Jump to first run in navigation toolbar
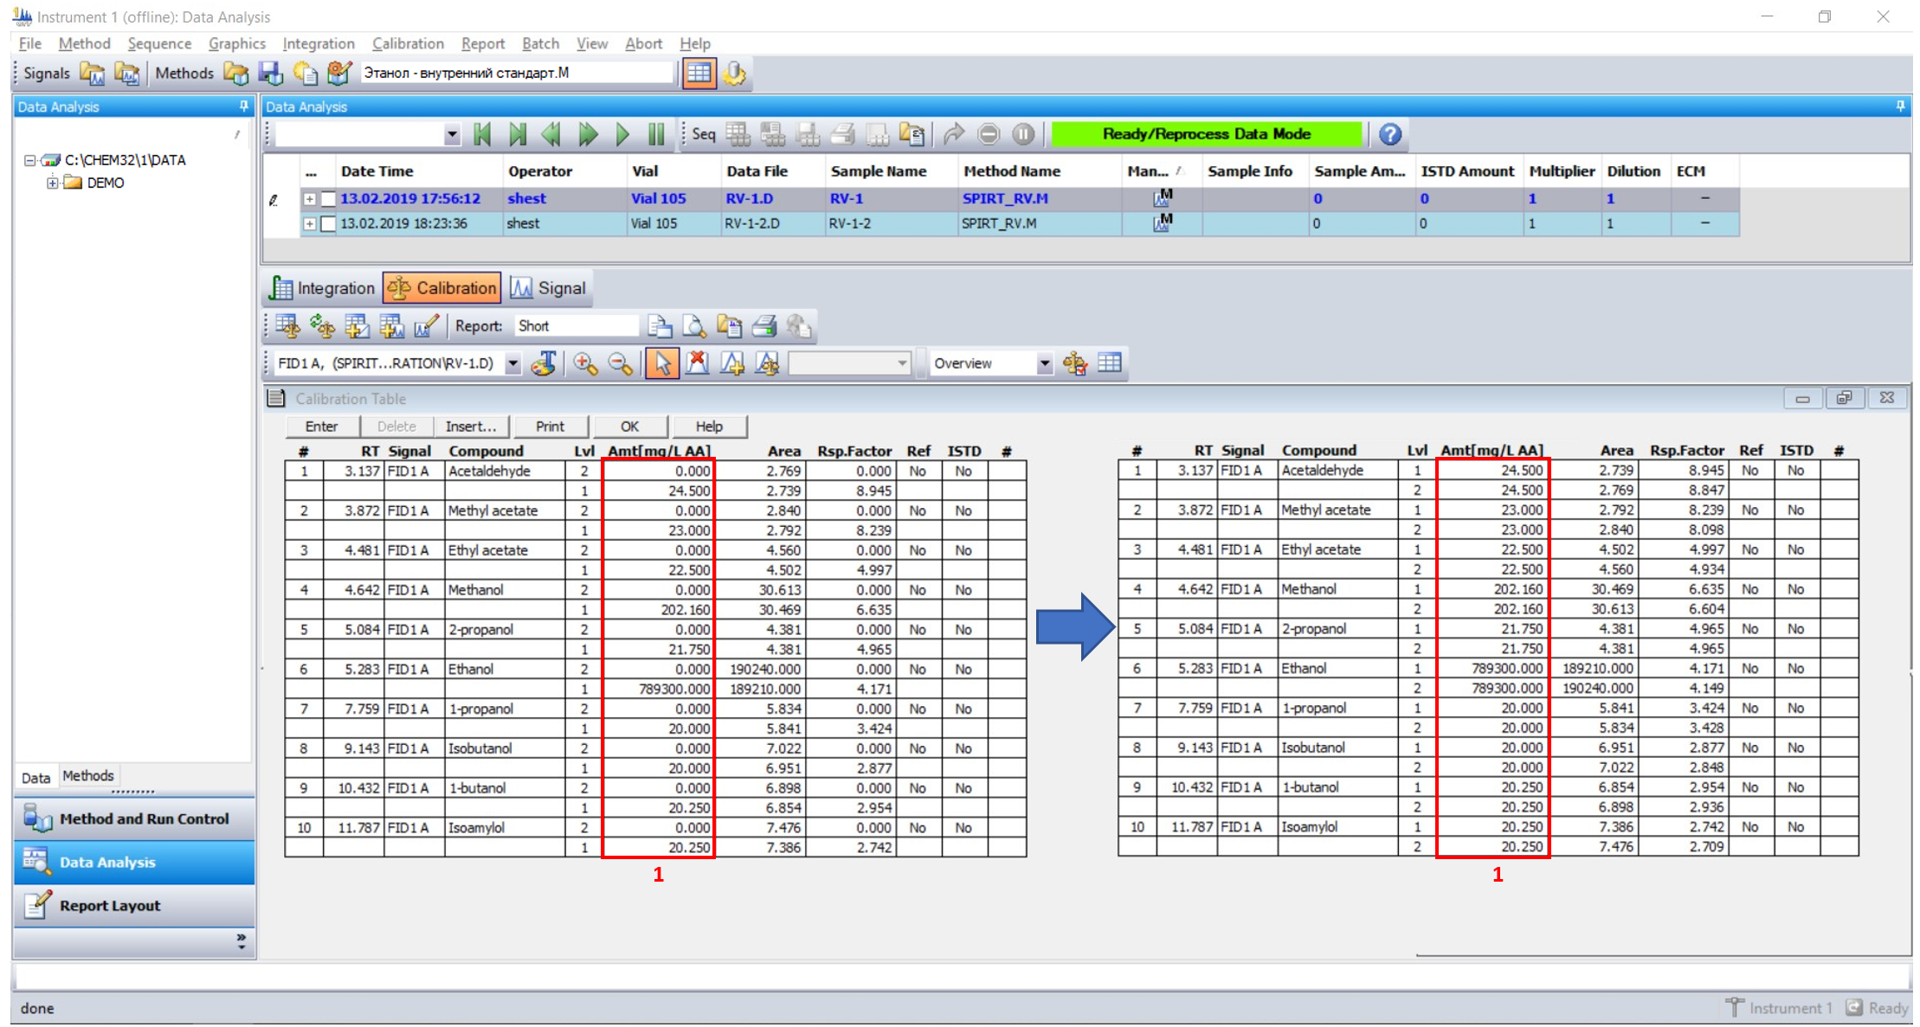1920x1027 pixels. coord(482,134)
